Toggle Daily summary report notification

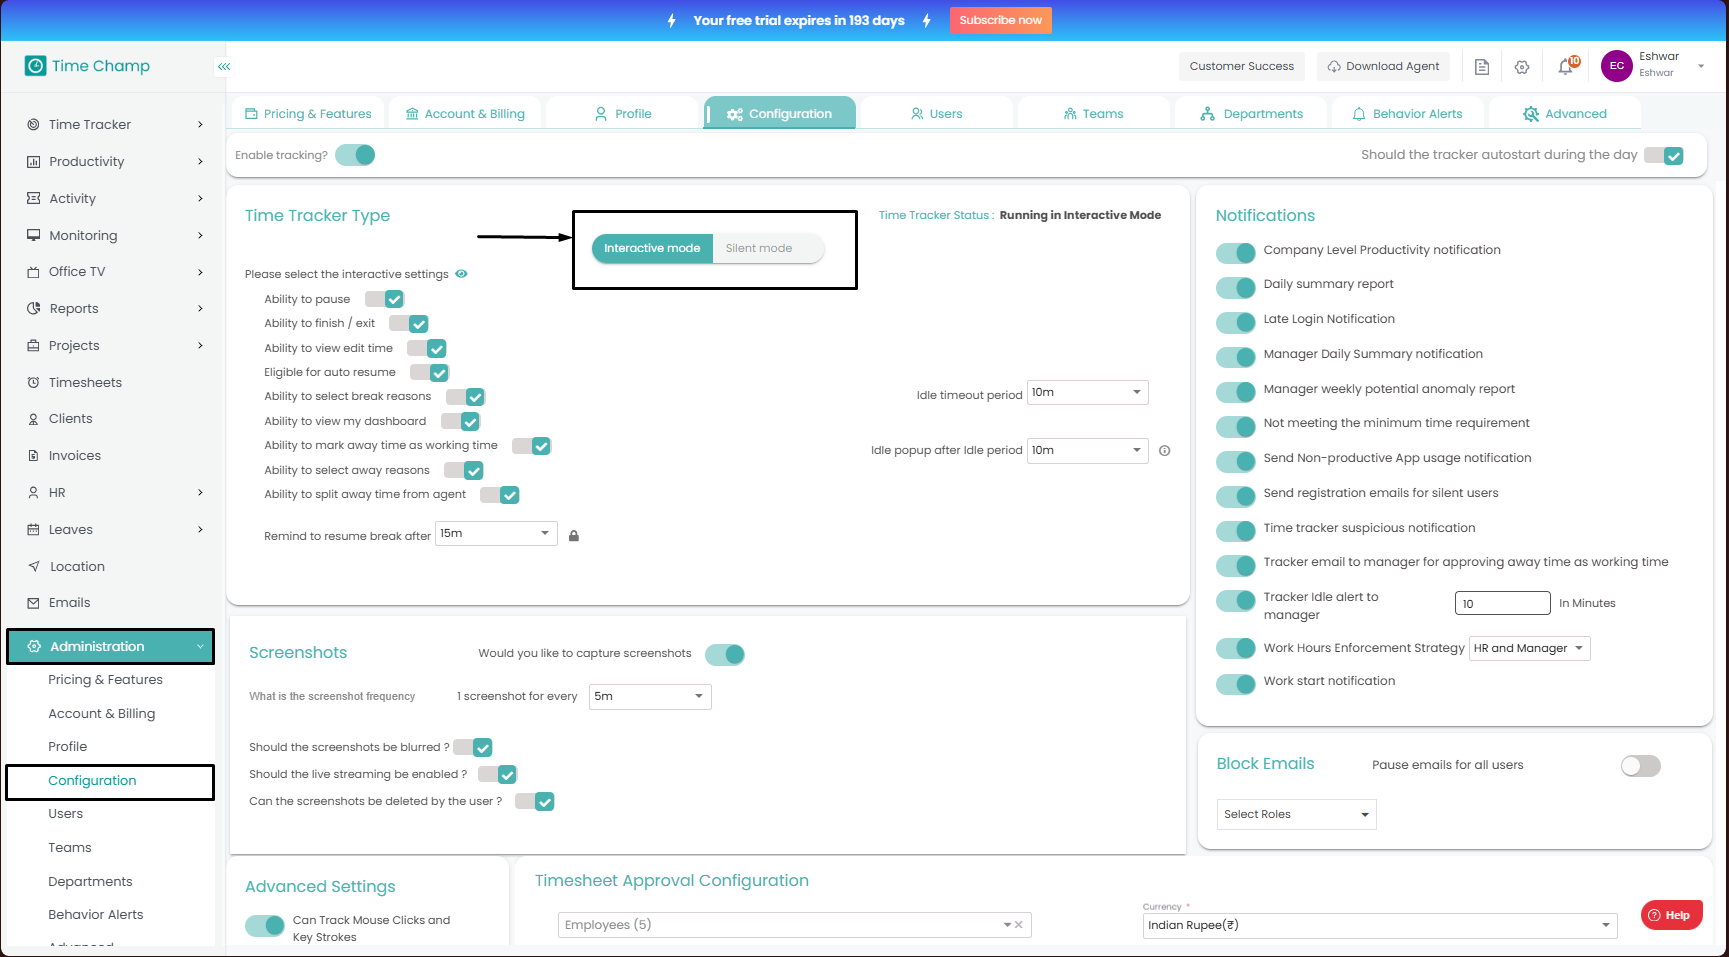(1236, 288)
